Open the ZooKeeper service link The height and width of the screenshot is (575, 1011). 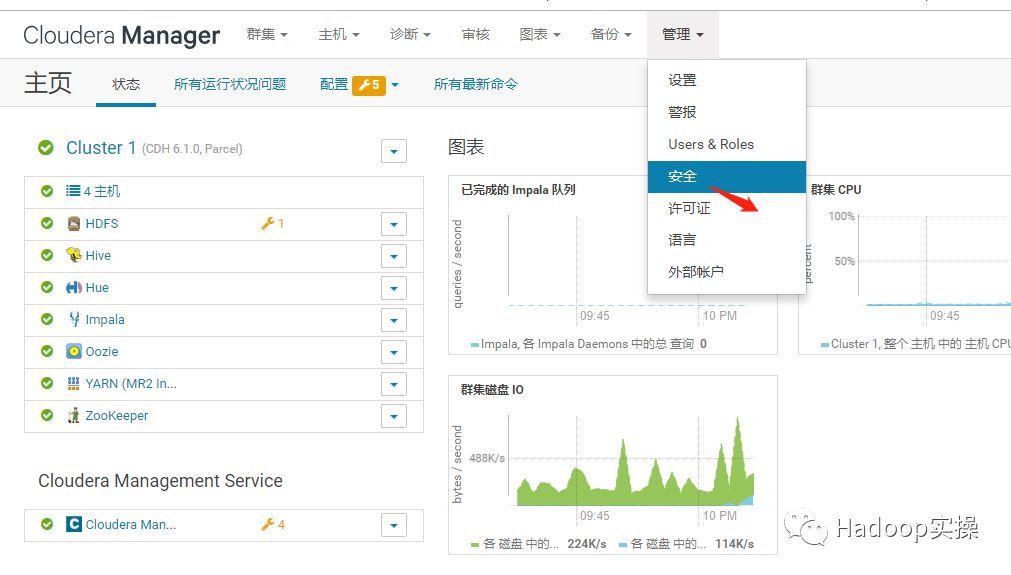[x=117, y=416]
